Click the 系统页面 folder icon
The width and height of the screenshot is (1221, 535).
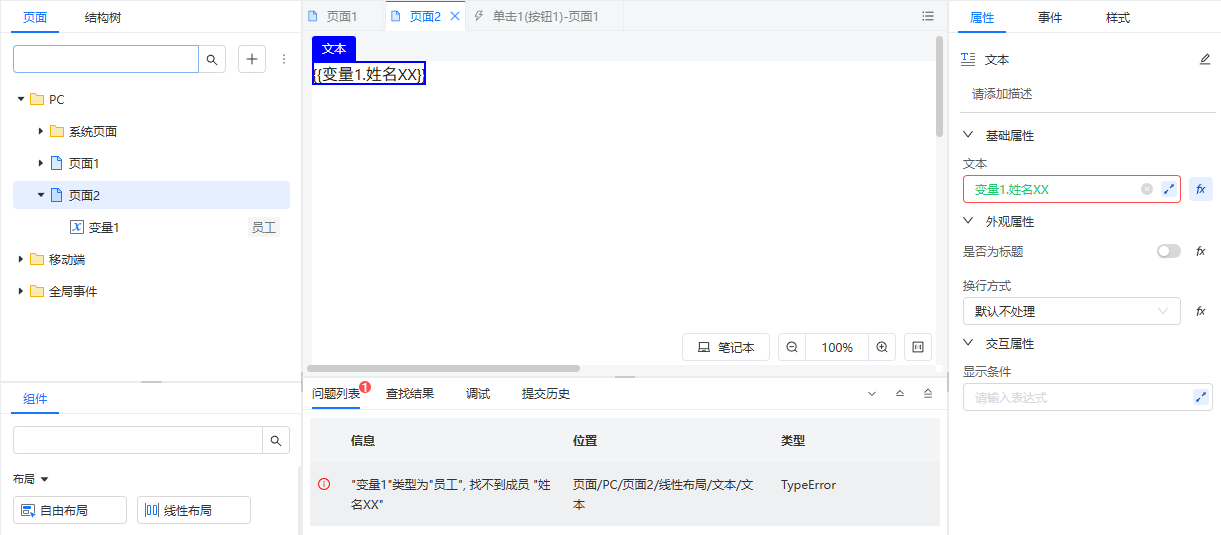[56, 131]
